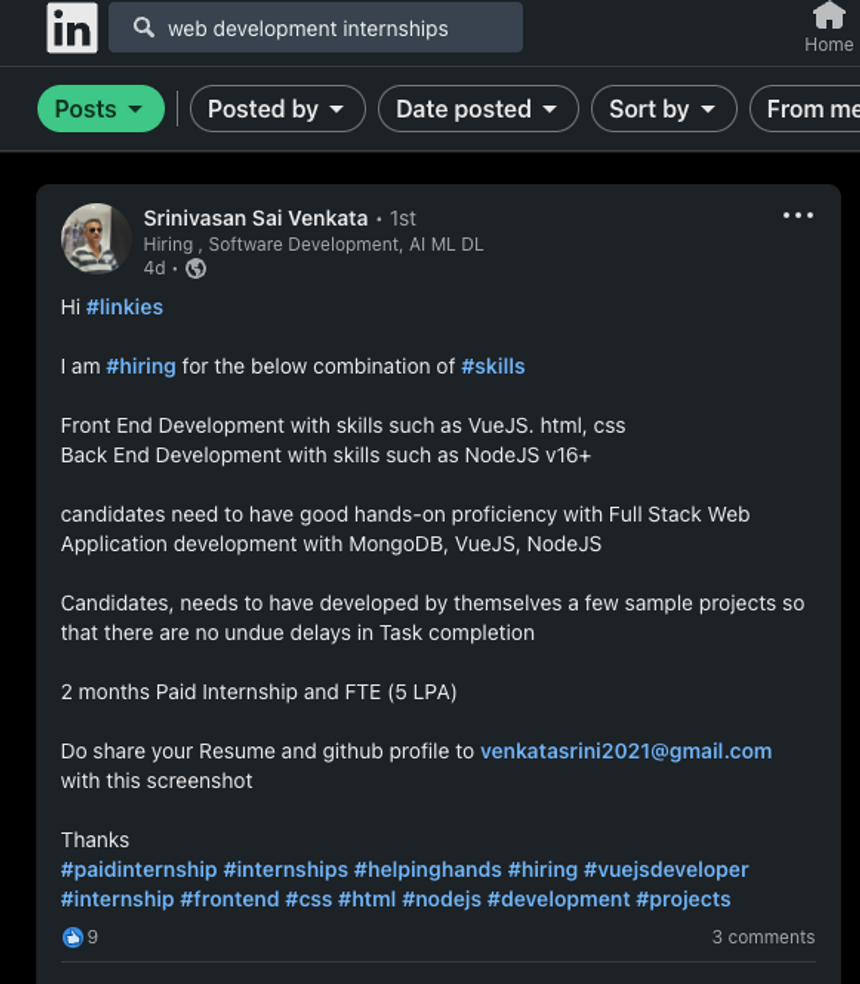Open the venkatasrini2021@gmail.com email link
The image size is (860, 984).
pos(626,751)
